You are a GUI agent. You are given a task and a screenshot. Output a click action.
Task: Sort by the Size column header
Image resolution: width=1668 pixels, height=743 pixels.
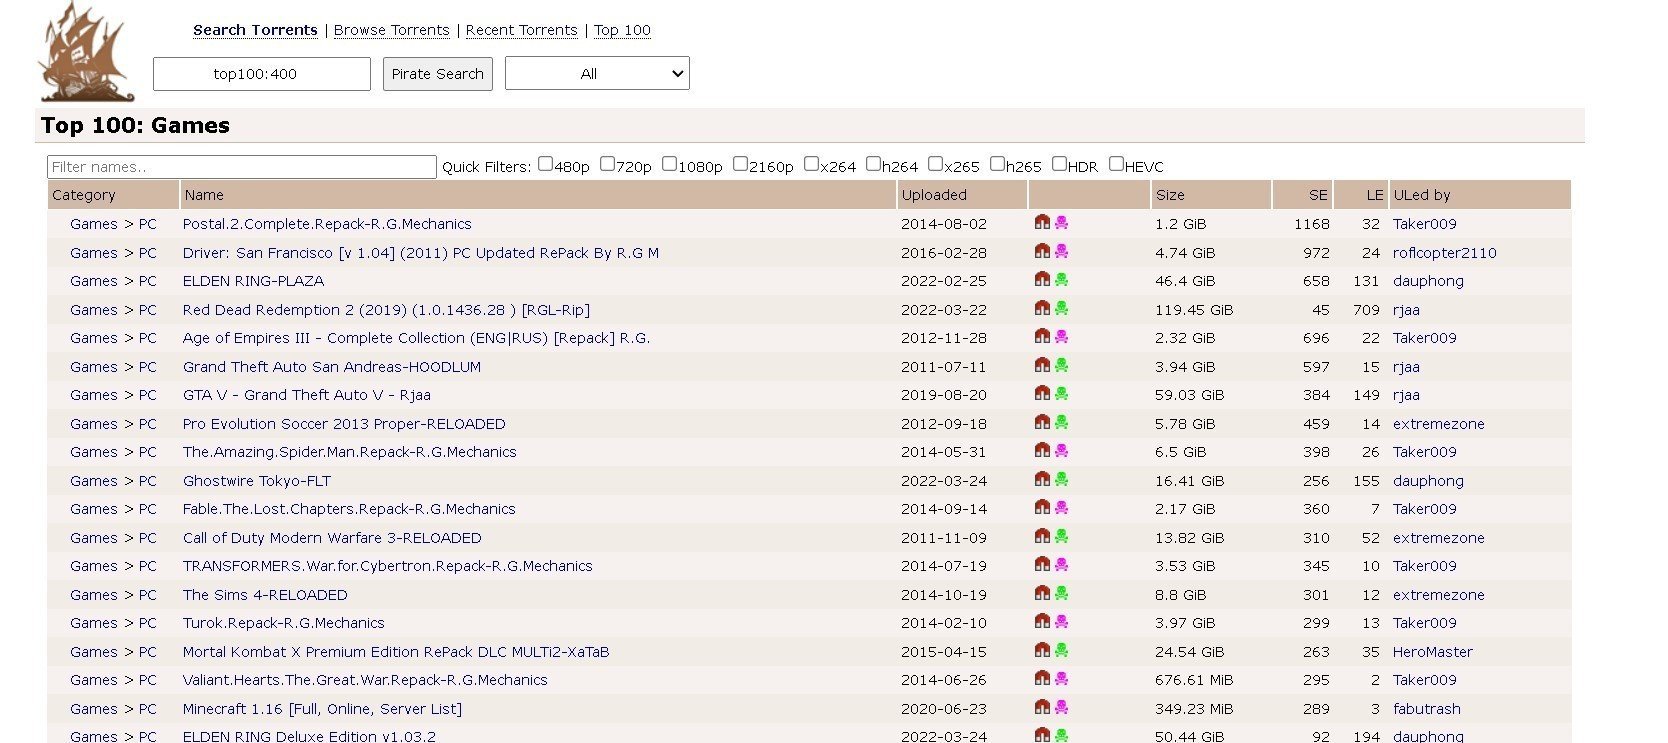pos(1210,195)
